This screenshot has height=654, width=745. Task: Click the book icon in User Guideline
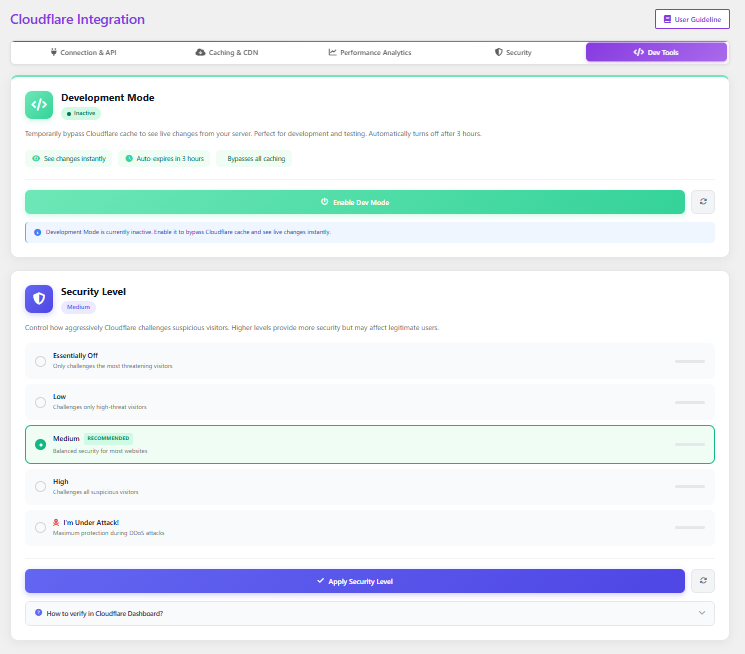[667, 19]
